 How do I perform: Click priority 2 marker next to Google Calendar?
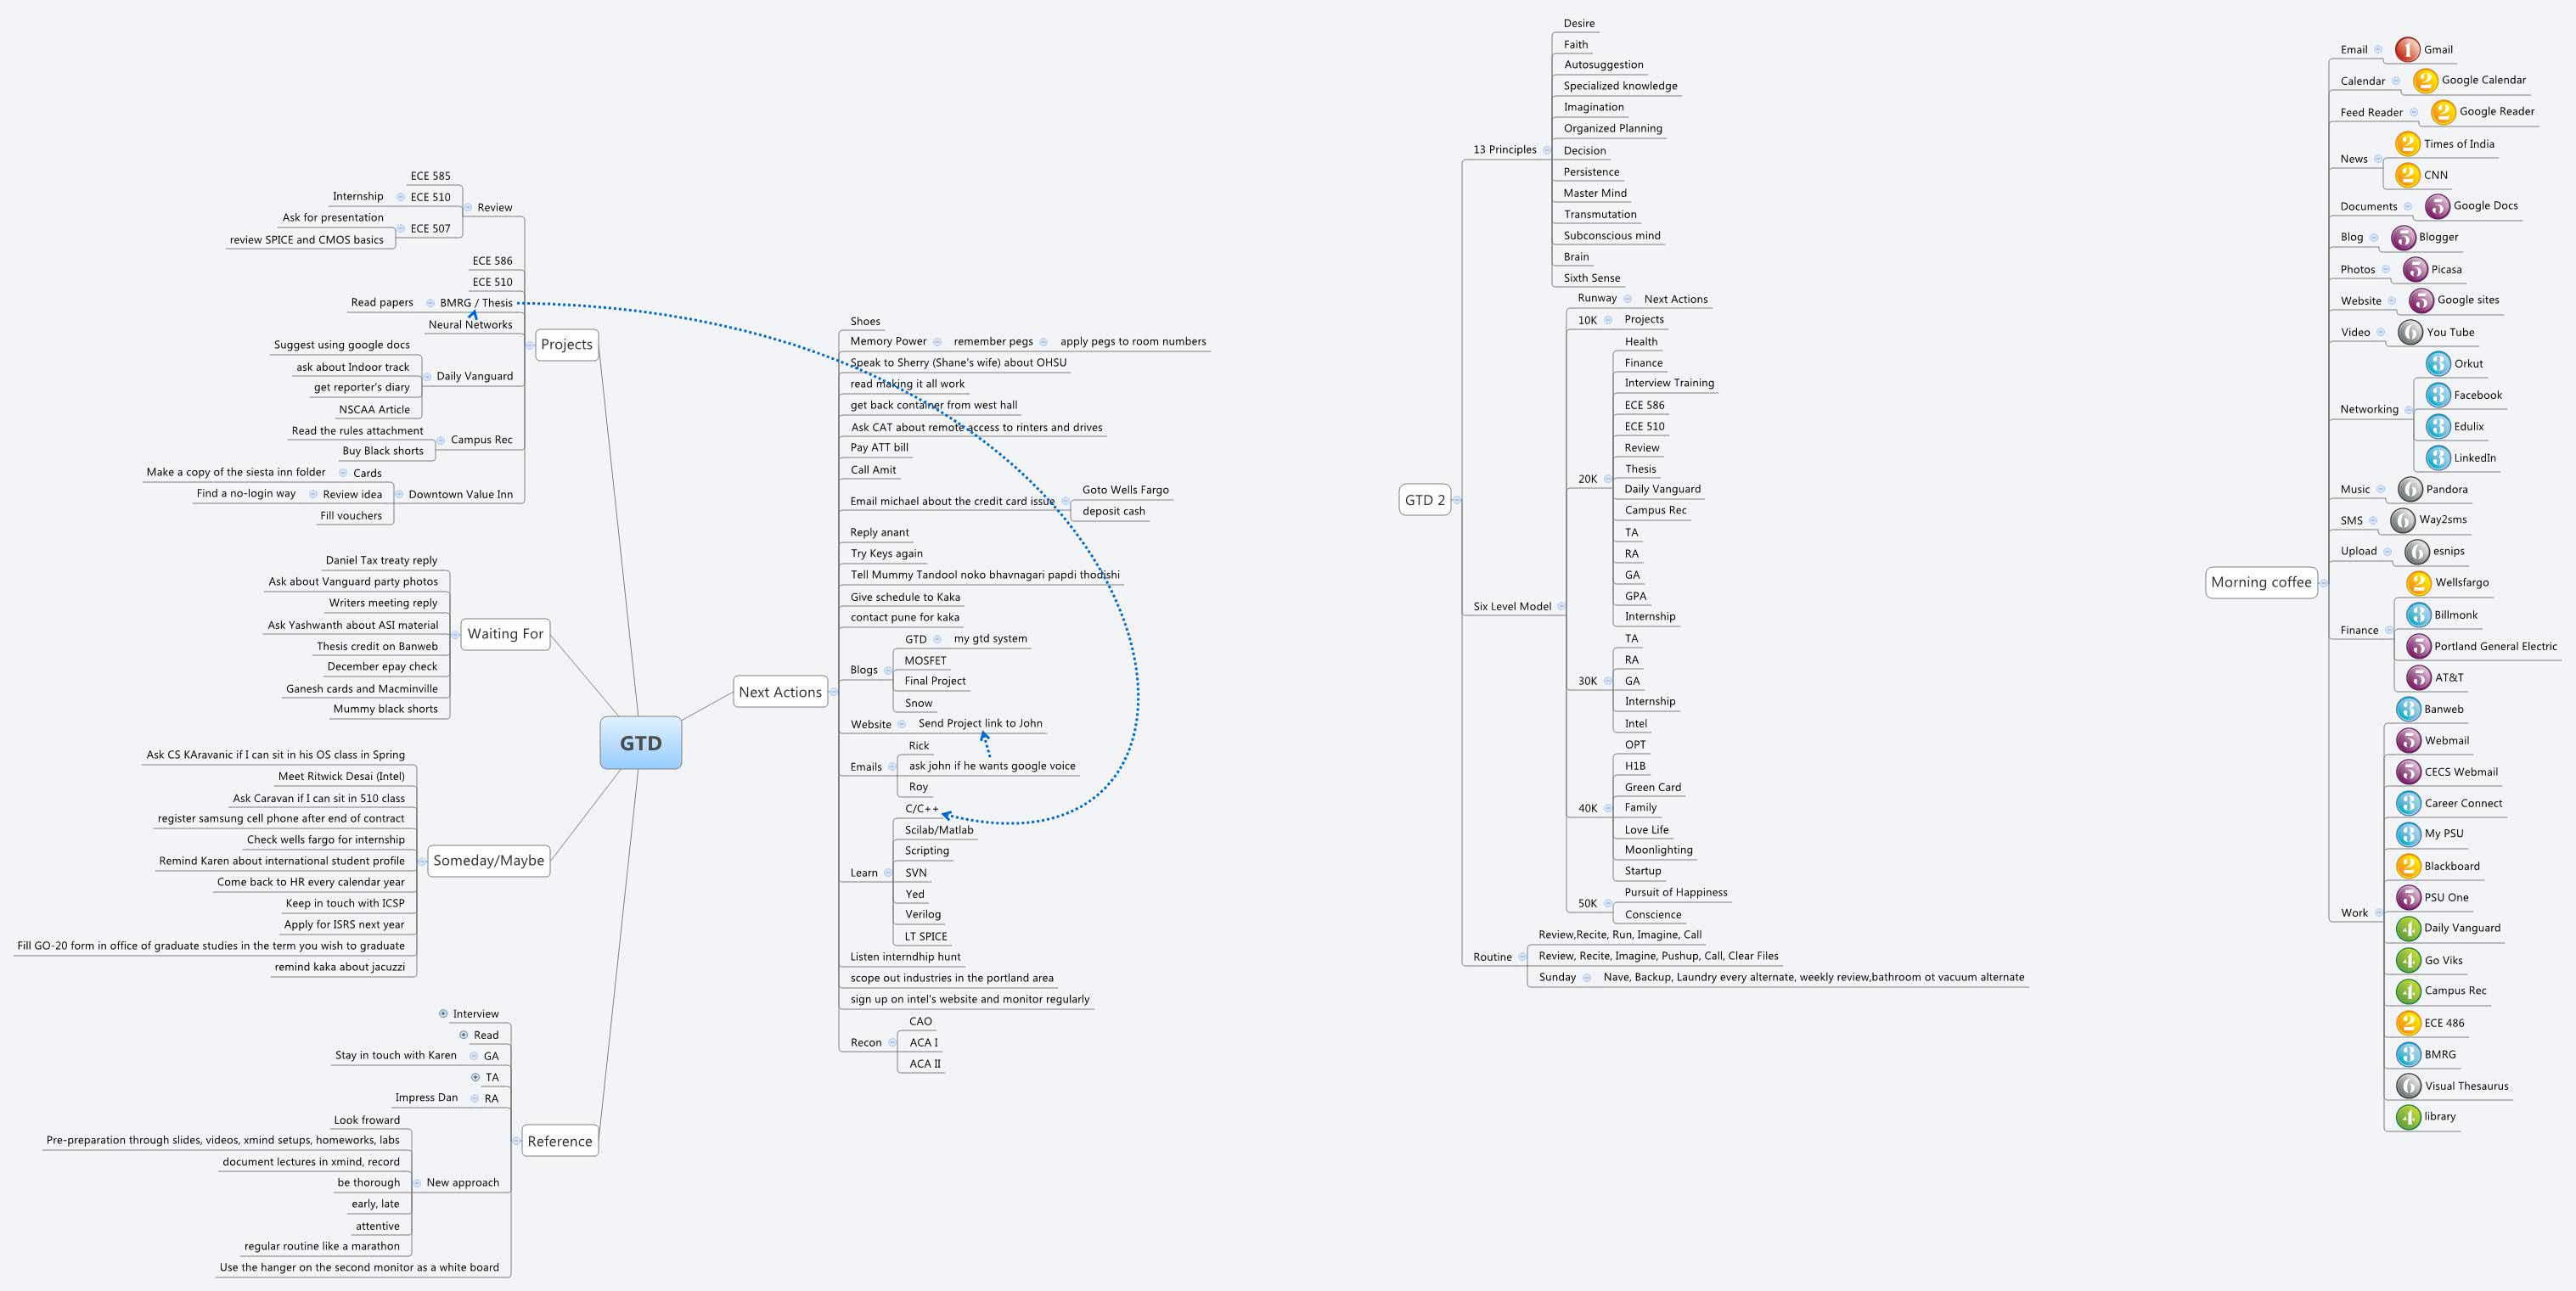tap(2425, 80)
